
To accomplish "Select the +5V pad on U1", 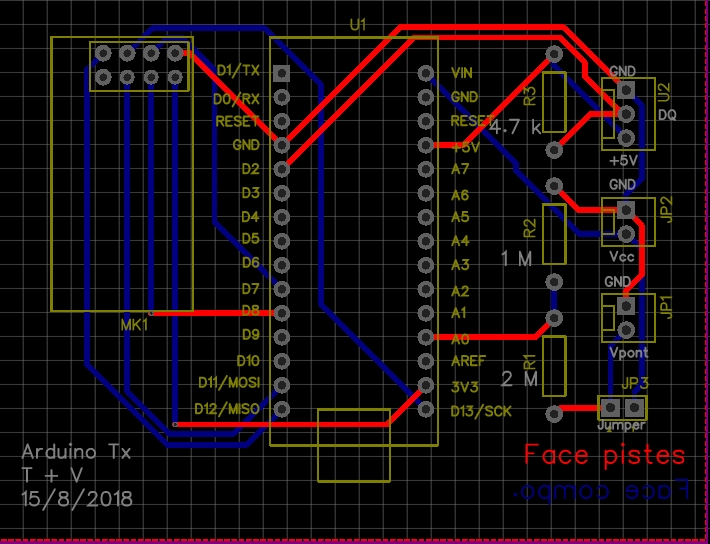I will tap(426, 145).
